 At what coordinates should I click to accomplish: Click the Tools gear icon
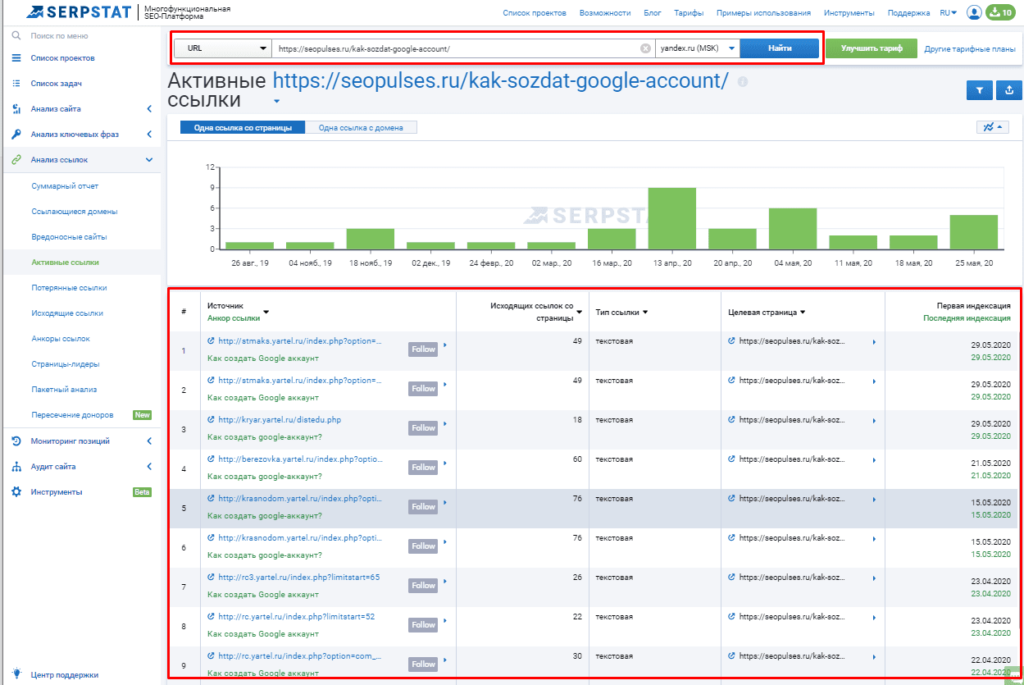[16, 492]
